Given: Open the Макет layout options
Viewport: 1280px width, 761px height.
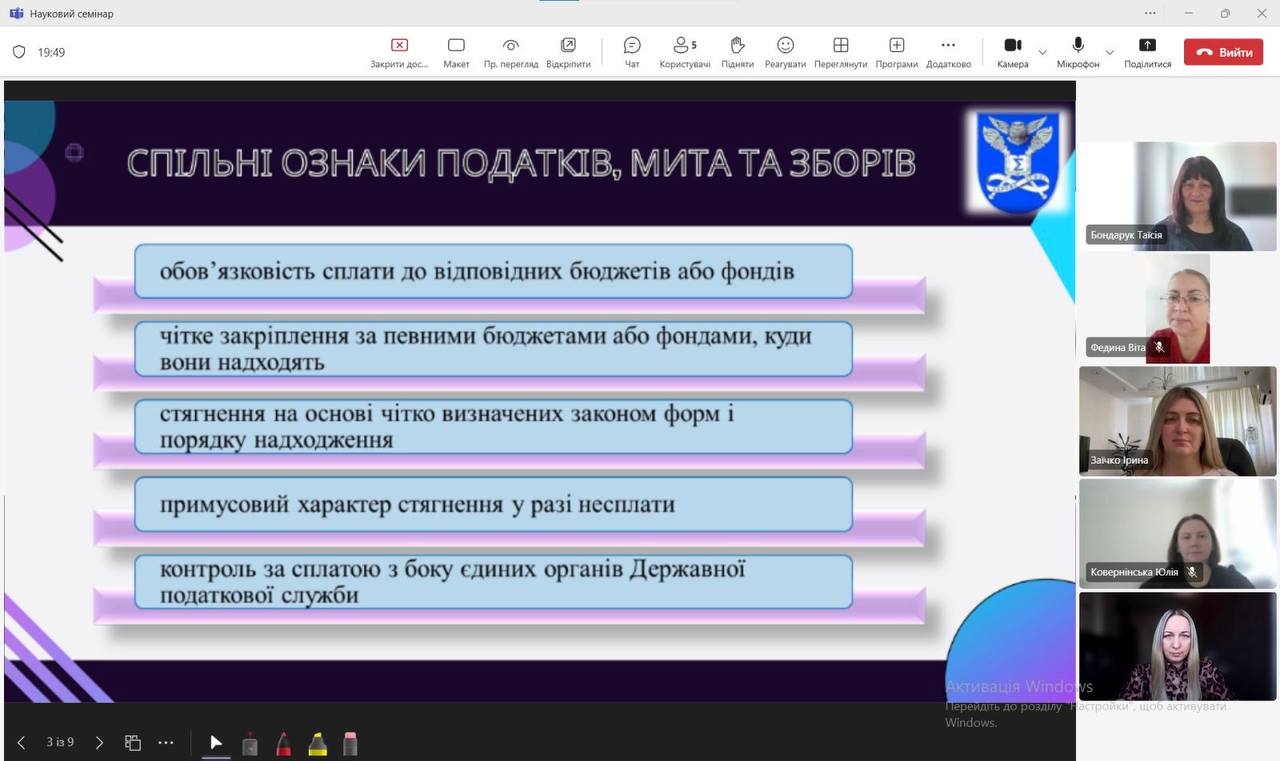Looking at the screenshot, I should coord(456,52).
